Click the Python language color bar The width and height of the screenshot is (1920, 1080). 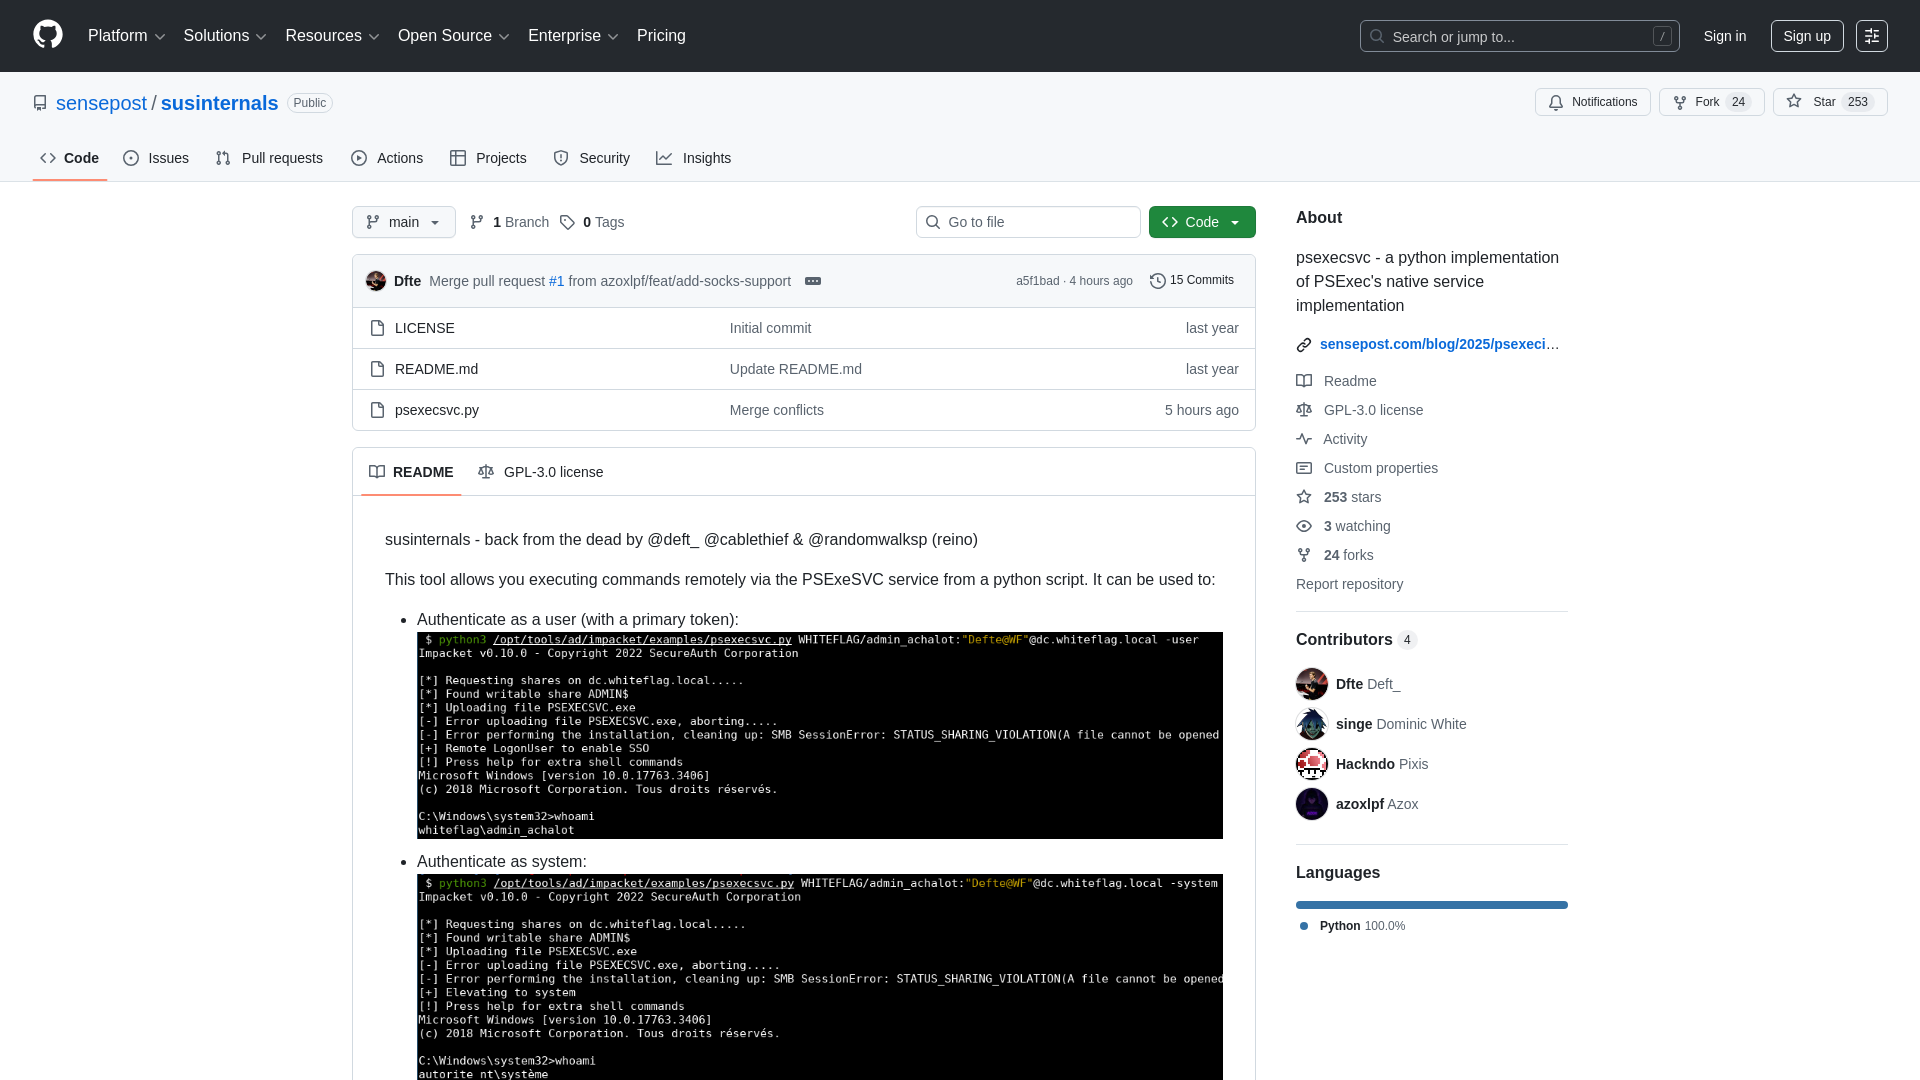coord(1430,905)
